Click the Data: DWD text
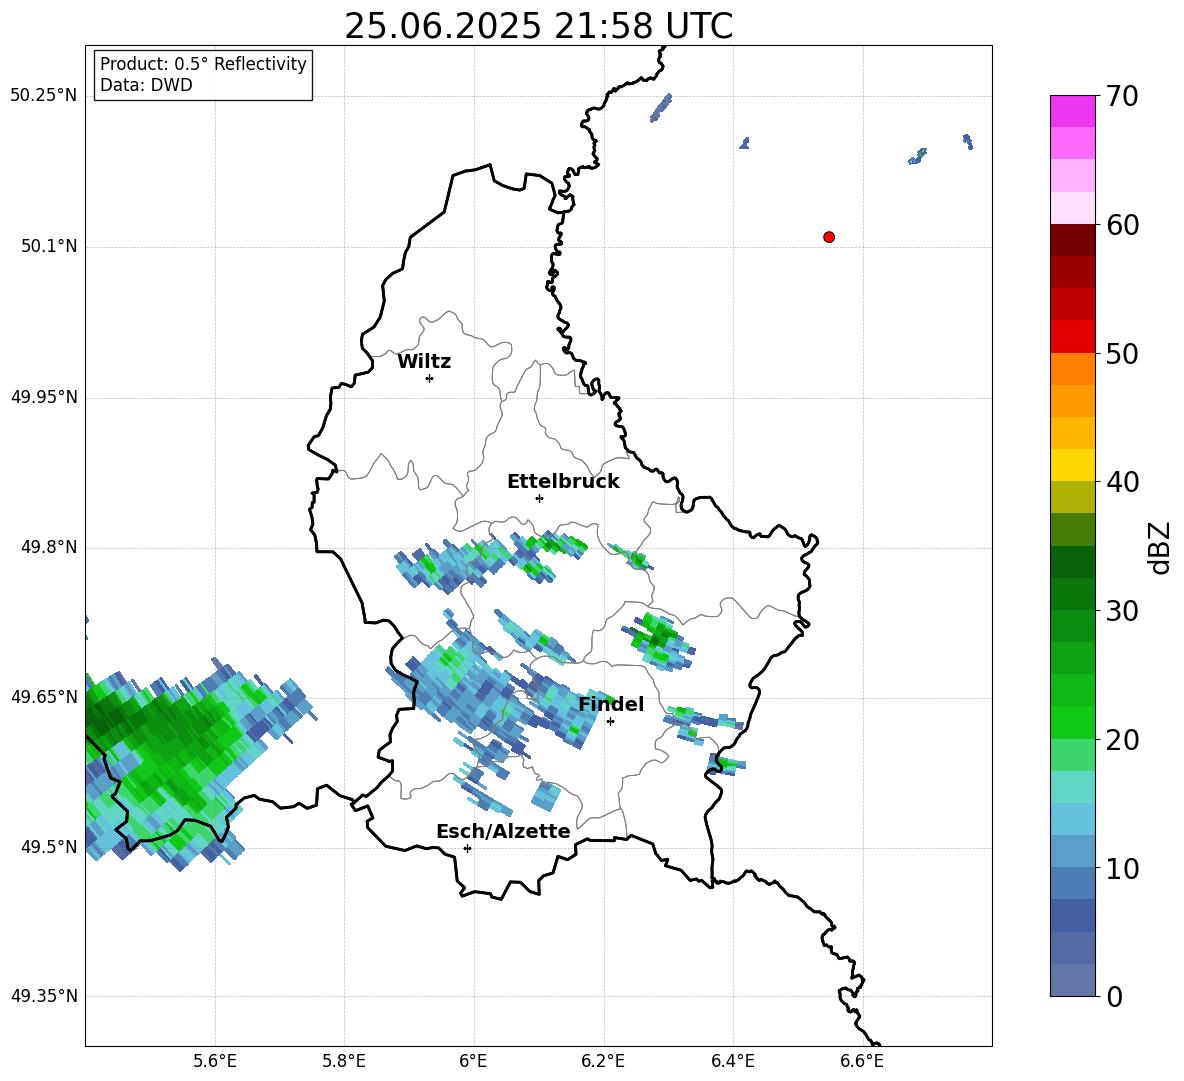 pyautogui.click(x=146, y=85)
